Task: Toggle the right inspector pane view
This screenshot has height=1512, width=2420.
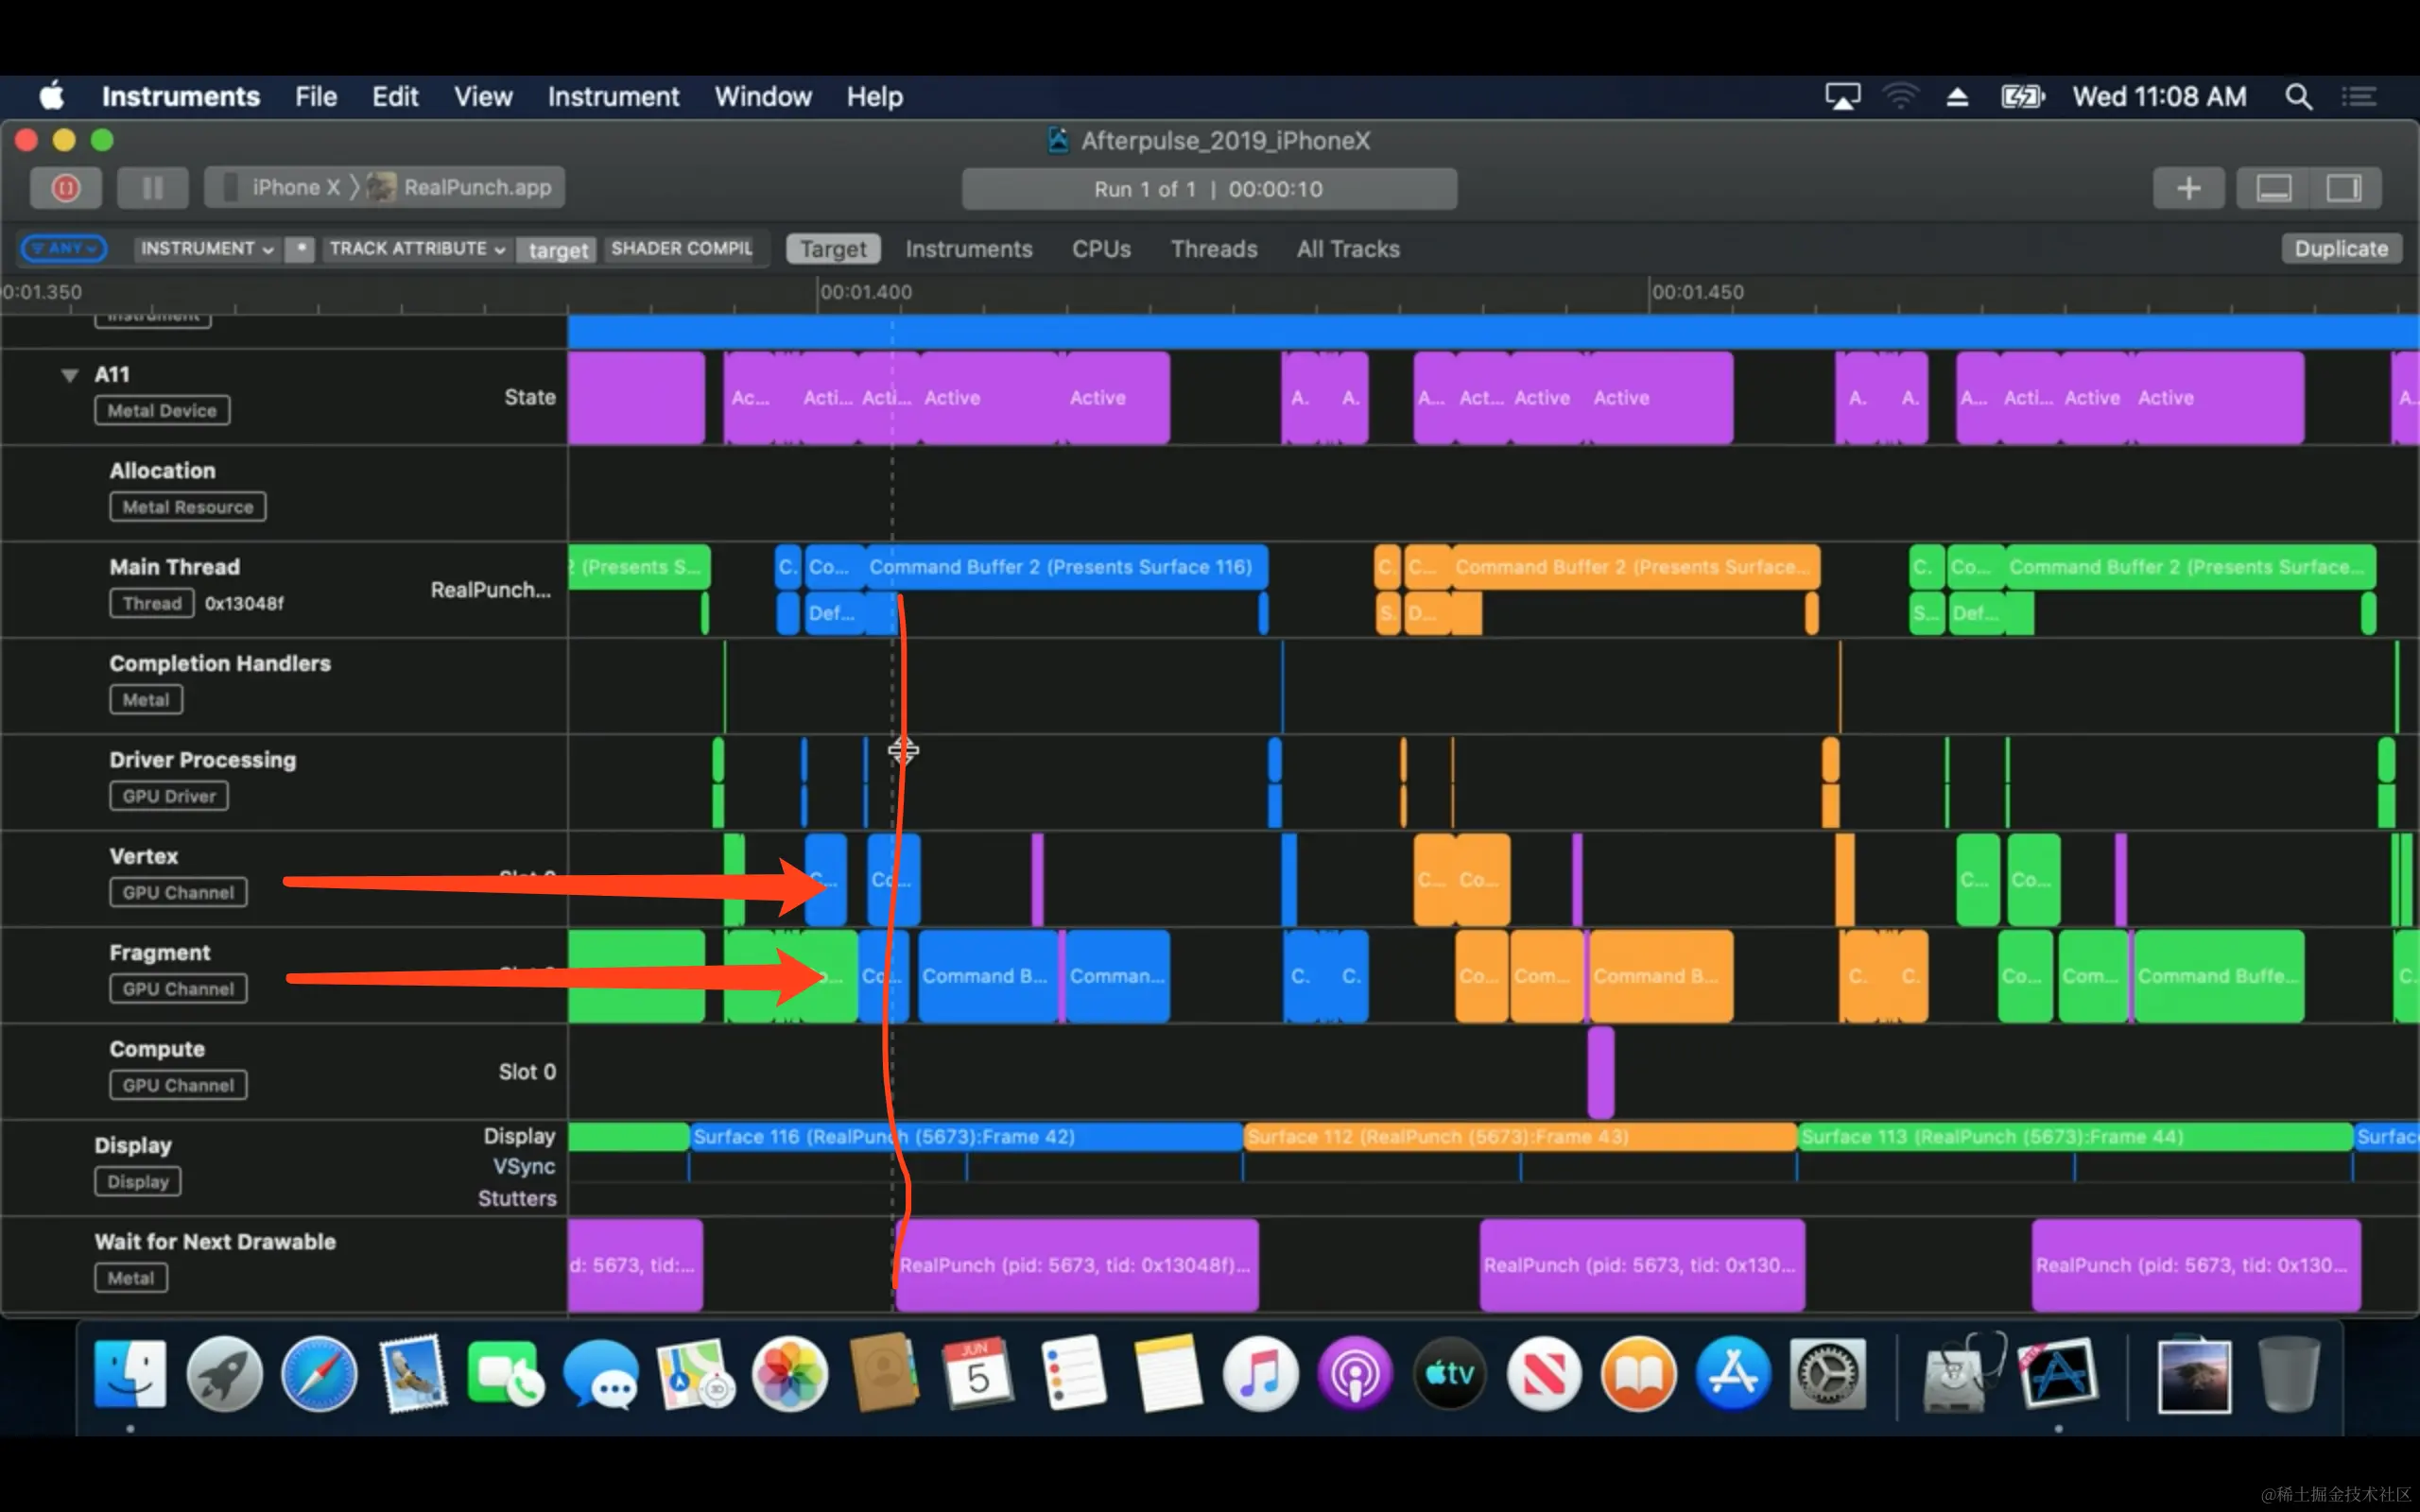Action: pyautogui.click(x=2343, y=188)
